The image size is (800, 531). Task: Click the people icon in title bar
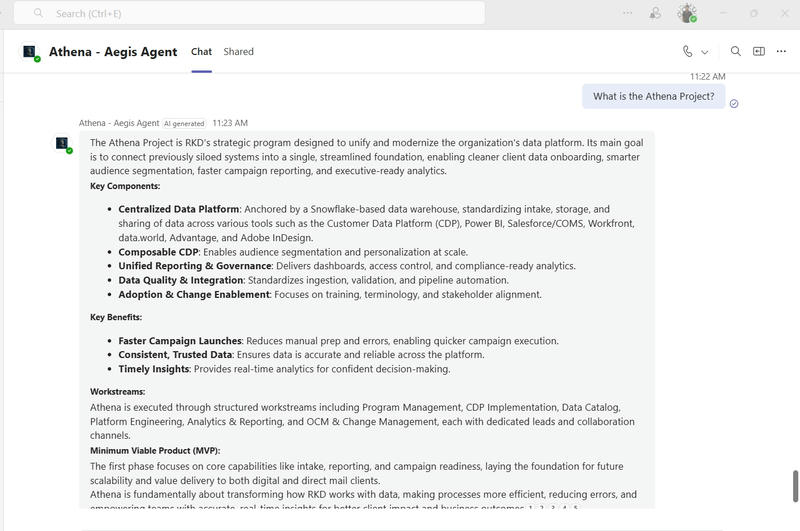(x=655, y=13)
